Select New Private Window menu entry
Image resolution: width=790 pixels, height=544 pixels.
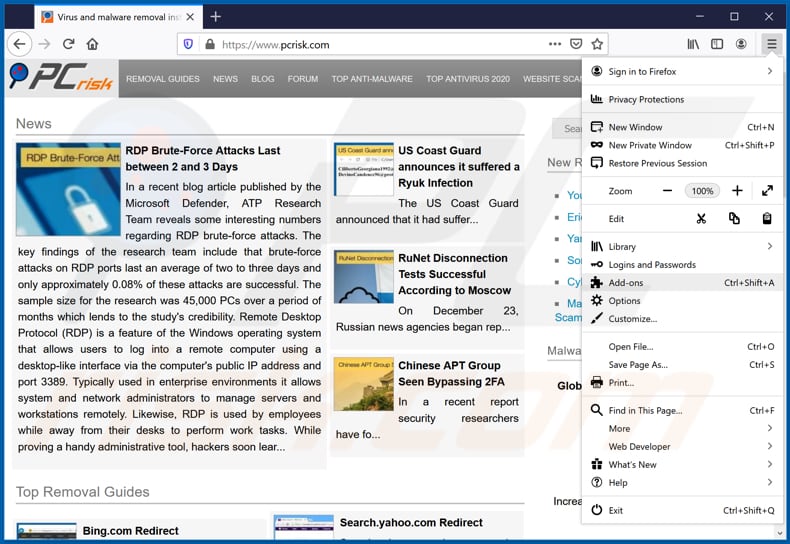click(650, 145)
